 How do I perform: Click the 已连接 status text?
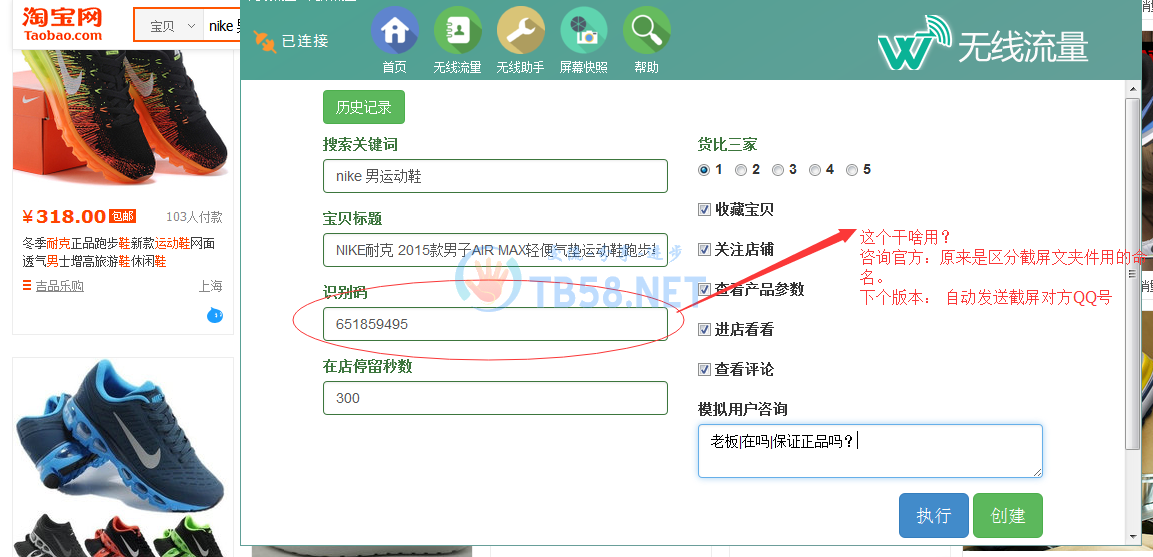pos(305,41)
